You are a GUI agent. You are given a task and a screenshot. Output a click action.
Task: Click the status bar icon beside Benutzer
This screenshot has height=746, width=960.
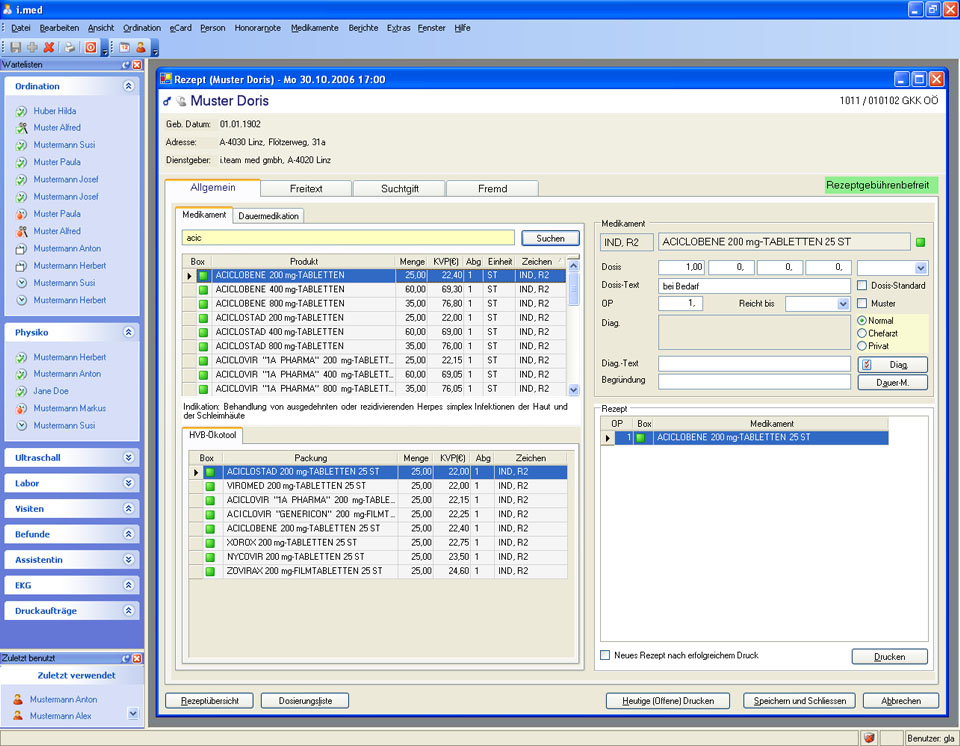[x=869, y=738]
